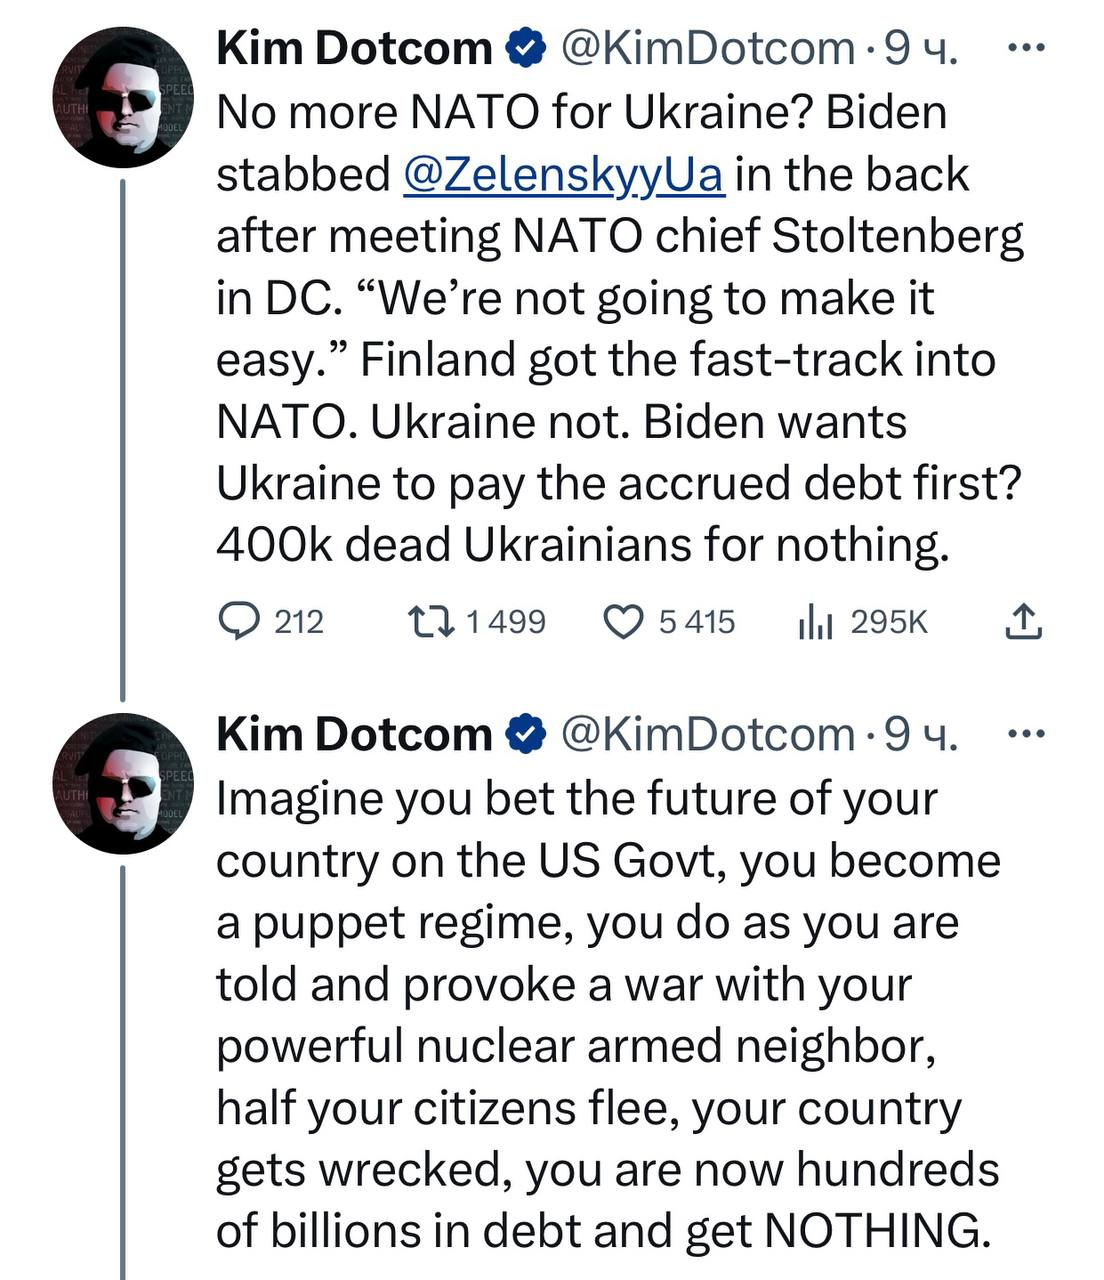
Task: Open first tweet's profile avatar
Action: click(123, 98)
